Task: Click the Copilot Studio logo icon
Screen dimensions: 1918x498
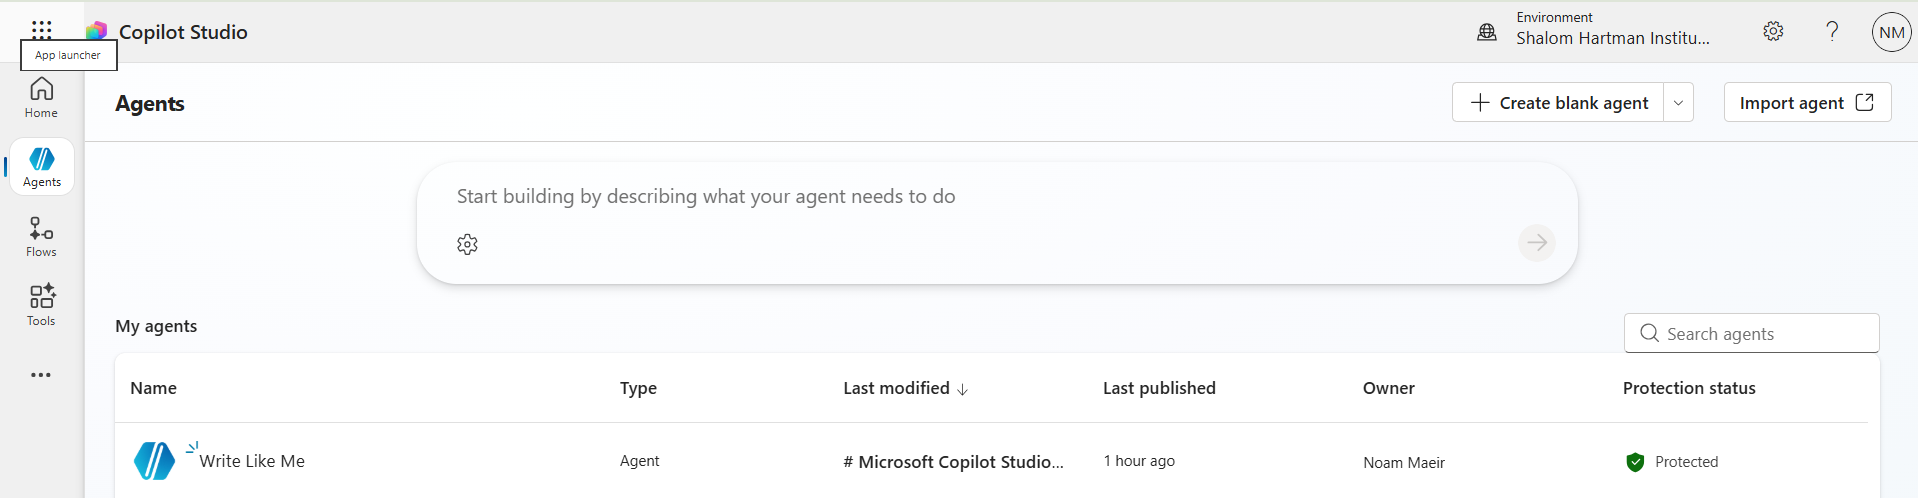Action: tap(97, 31)
